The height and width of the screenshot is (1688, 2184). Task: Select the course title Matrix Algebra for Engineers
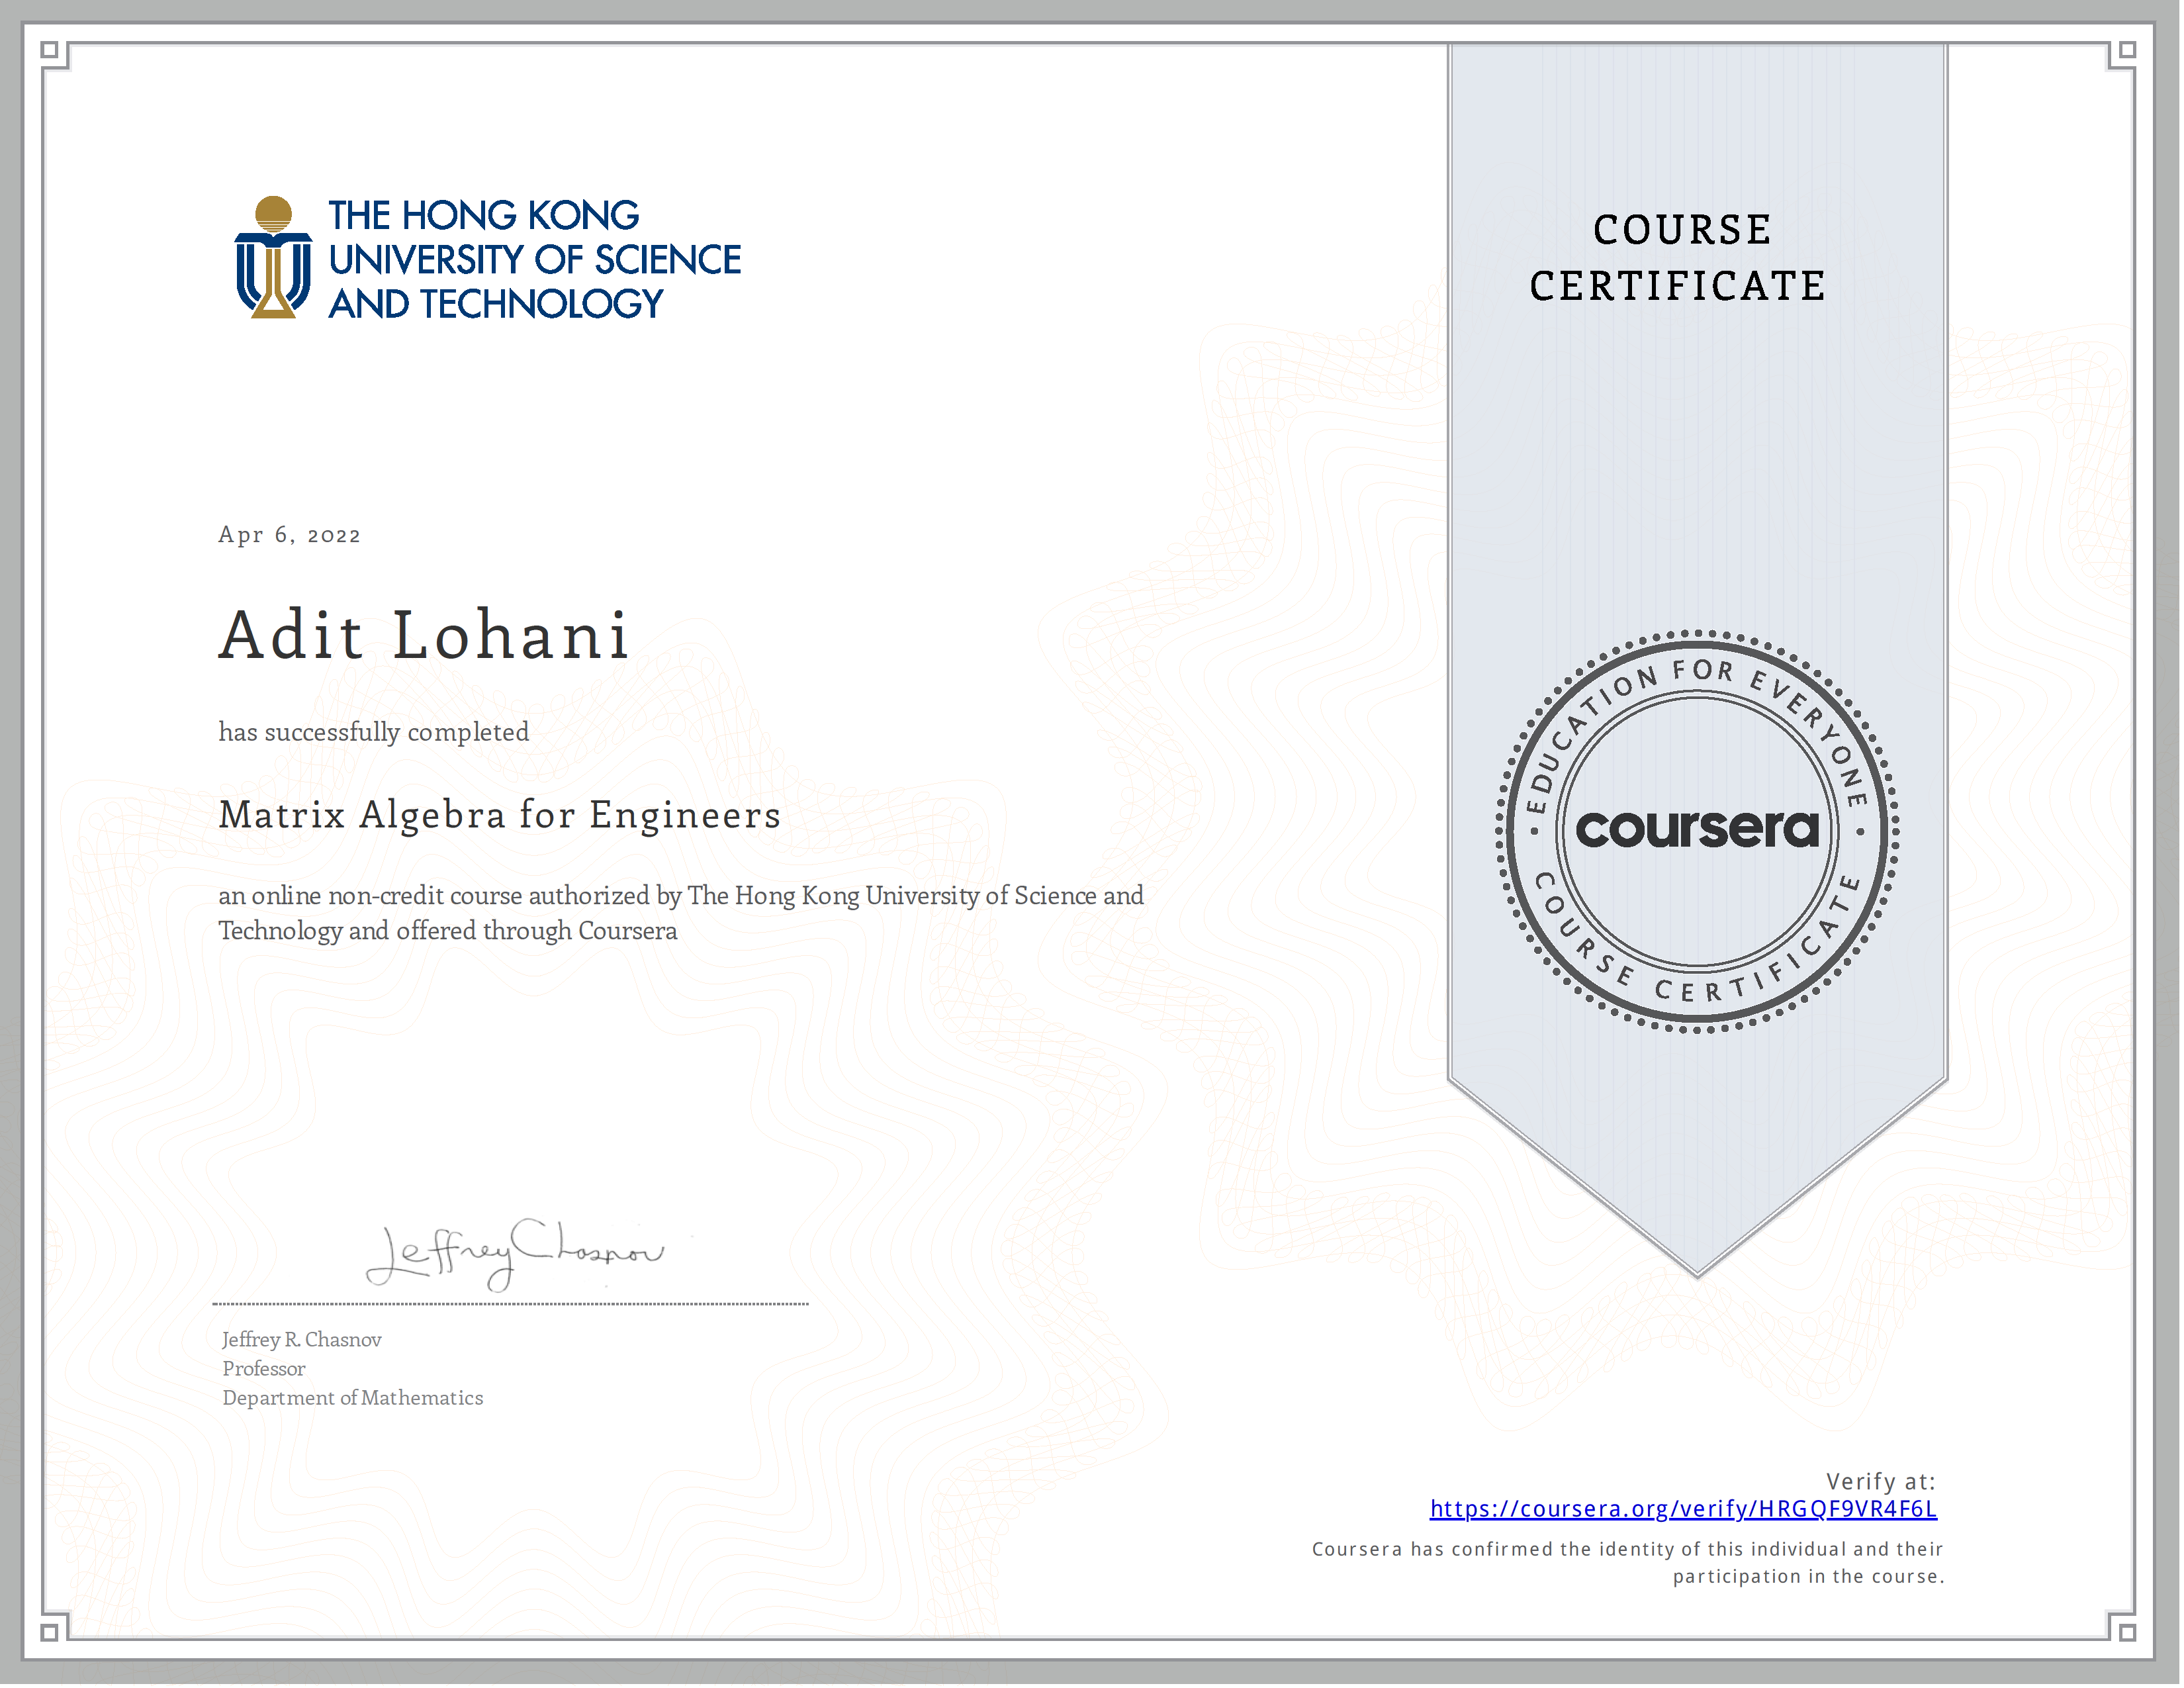click(x=500, y=816)
